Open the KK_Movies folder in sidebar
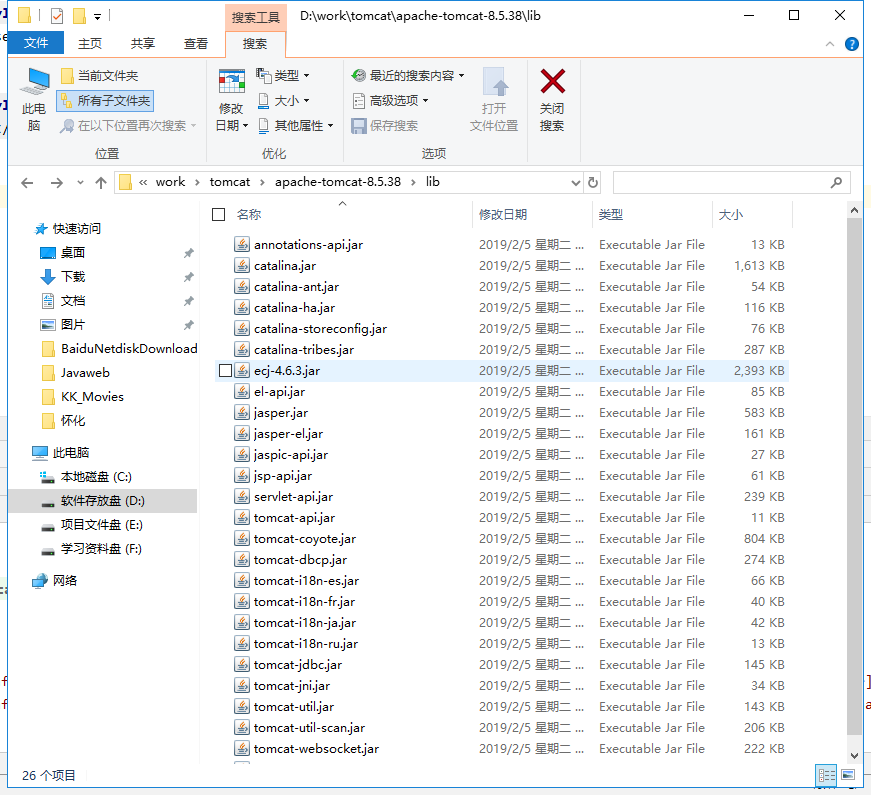 pyautogui.click(x=92, y=397)
